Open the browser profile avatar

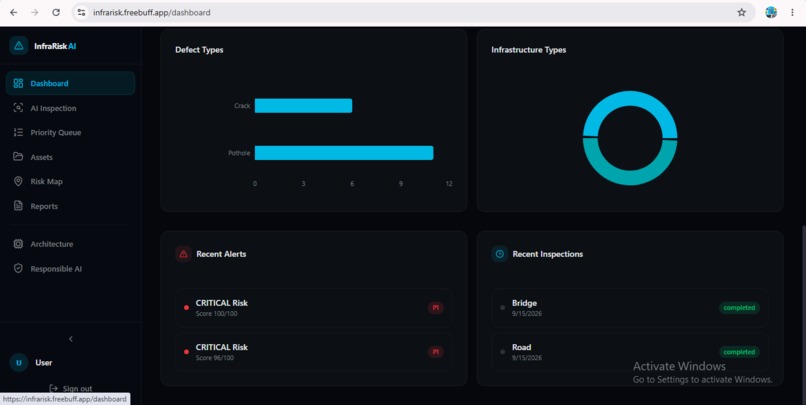point(771,12)
